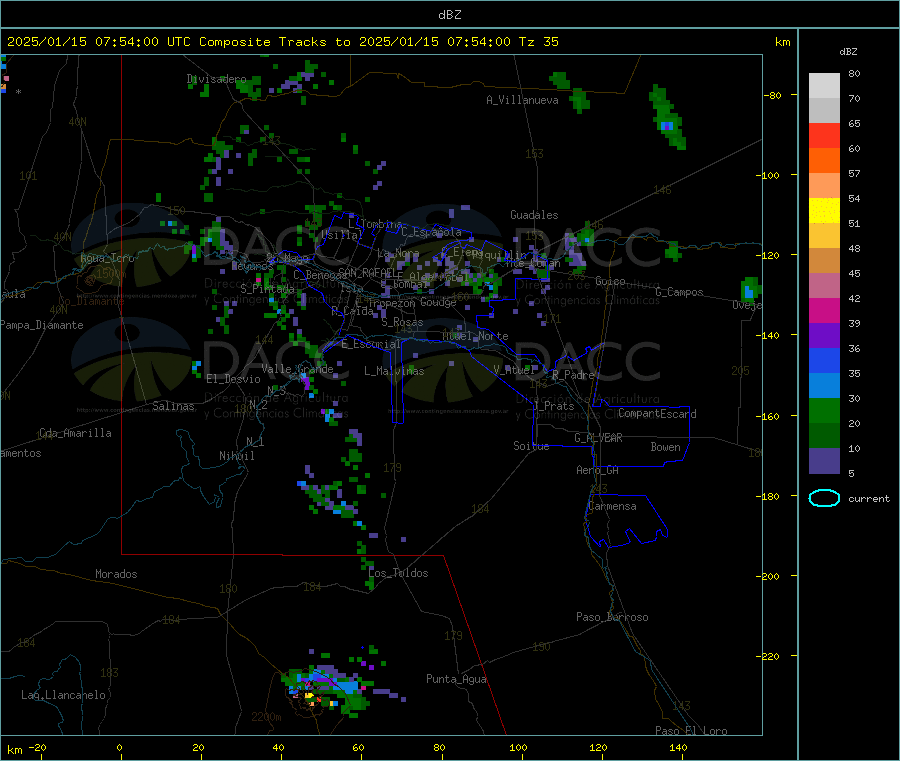Click the 'dBZ' title at the top
The image size is (900, 761).
coord(449,15)
